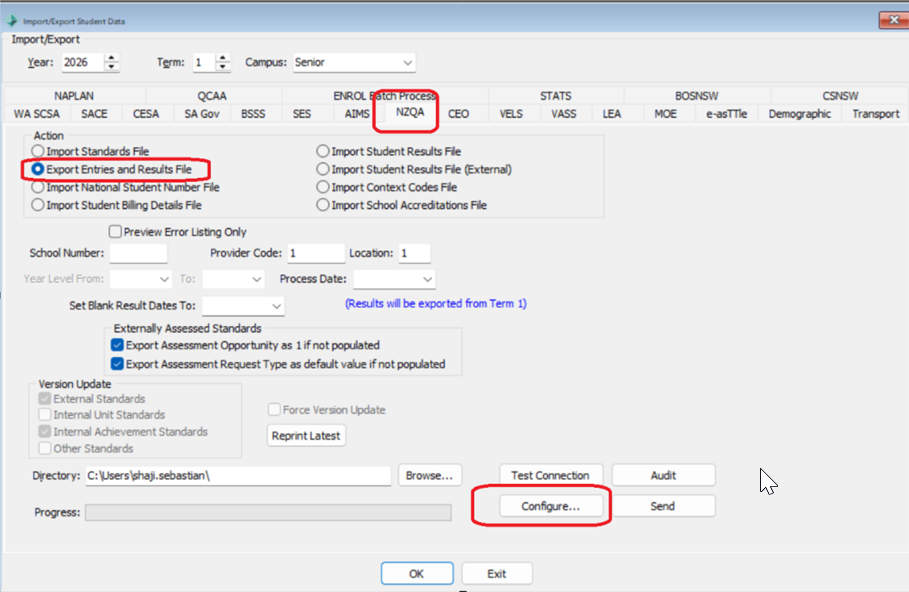The image size is (909, 592).
Task: Open the LEA tab
Action: (x=612, y=114)
